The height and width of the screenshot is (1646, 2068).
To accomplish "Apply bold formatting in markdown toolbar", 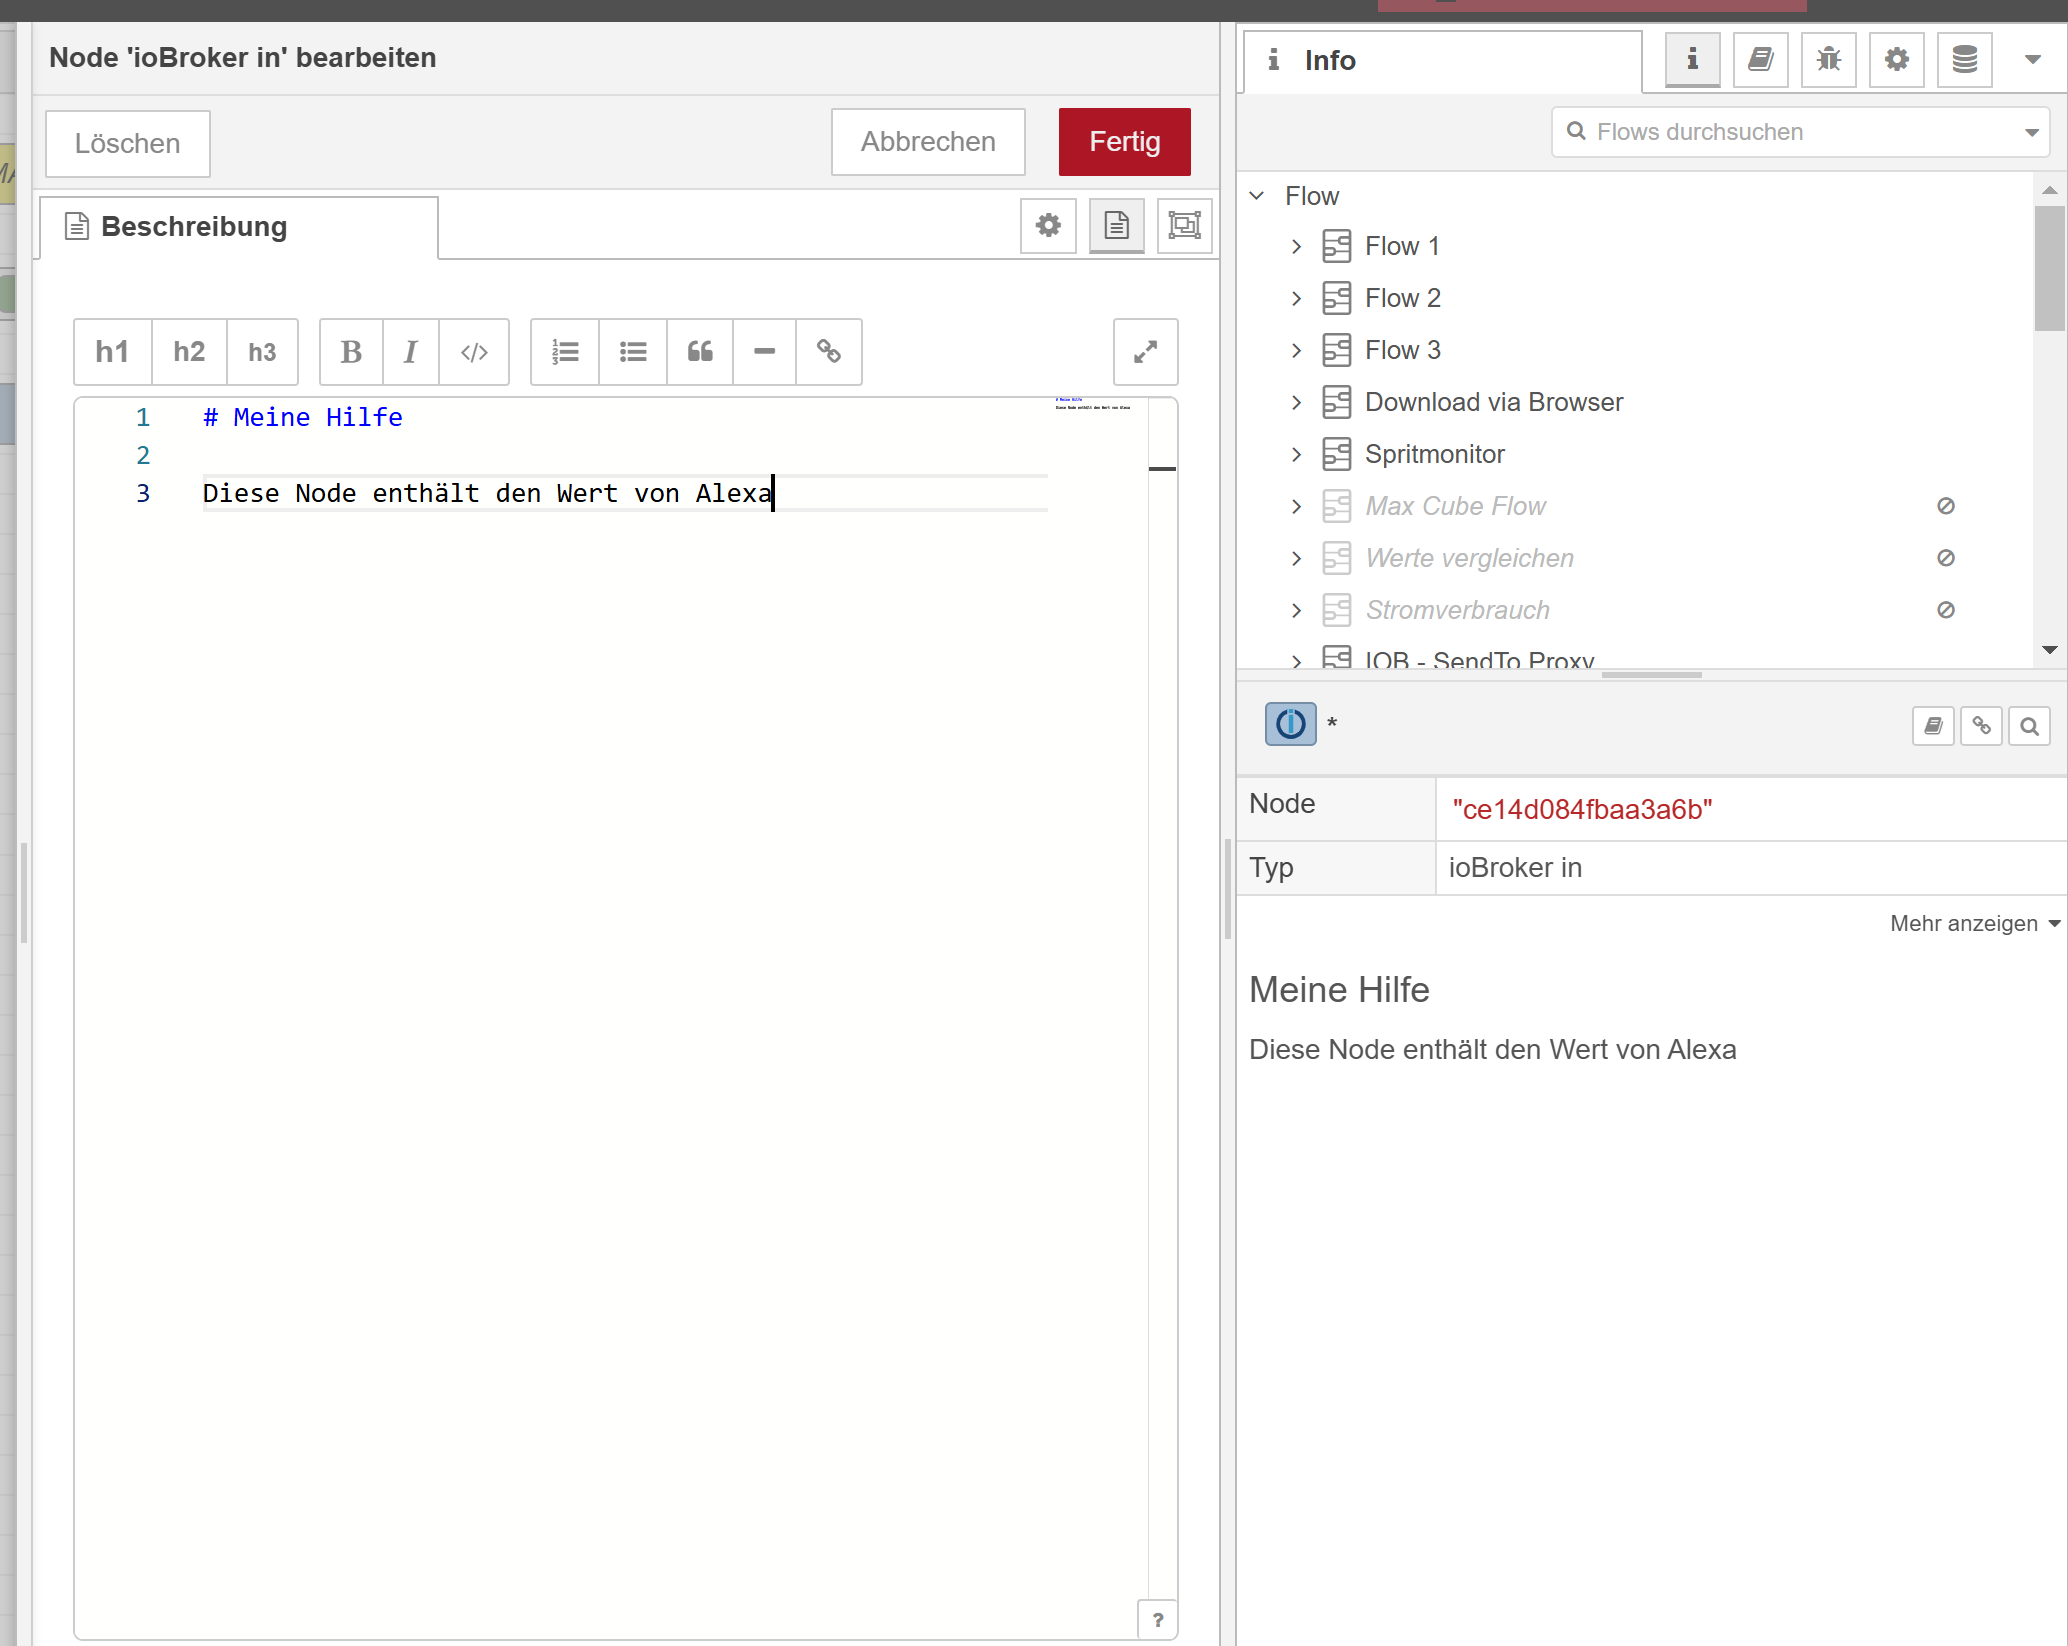I will (x=351, y=352).
